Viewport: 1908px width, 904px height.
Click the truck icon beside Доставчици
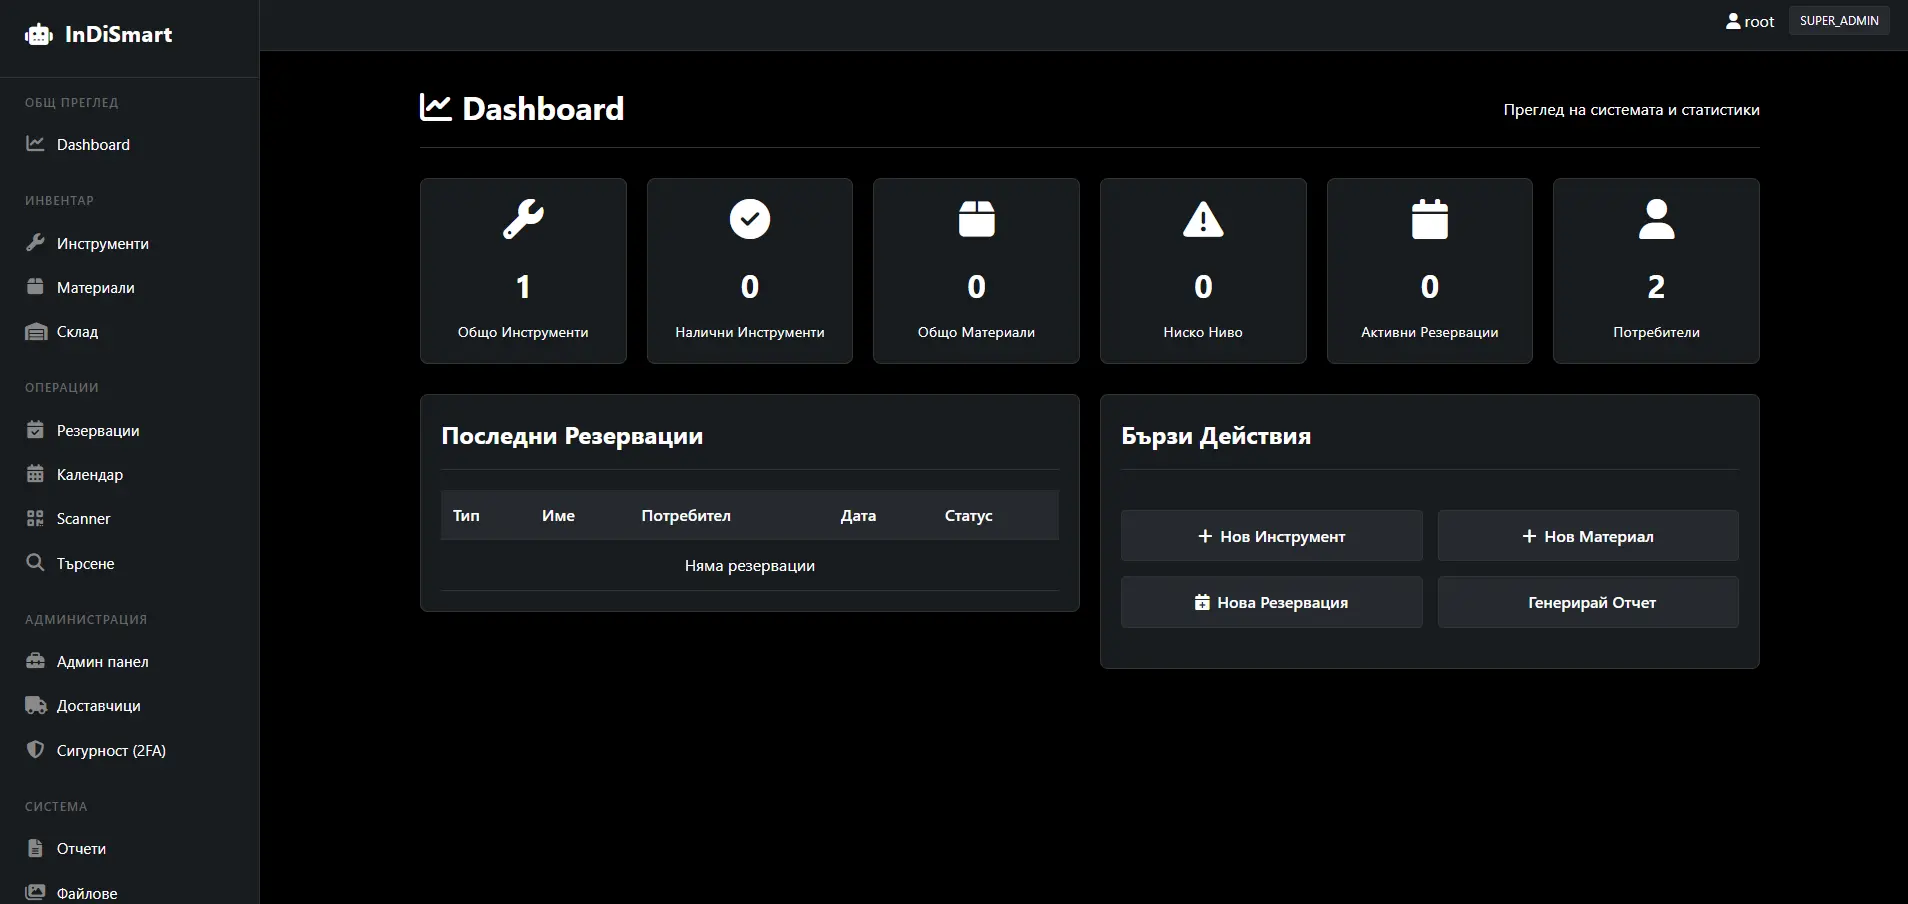pyautogui.click(x=36, y=705)
